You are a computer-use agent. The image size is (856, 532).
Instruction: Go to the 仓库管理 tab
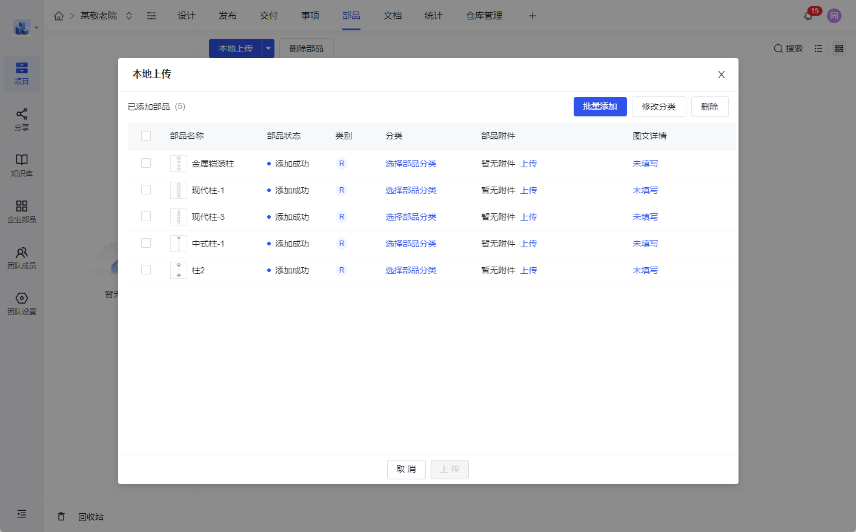(x=484, y=16)
